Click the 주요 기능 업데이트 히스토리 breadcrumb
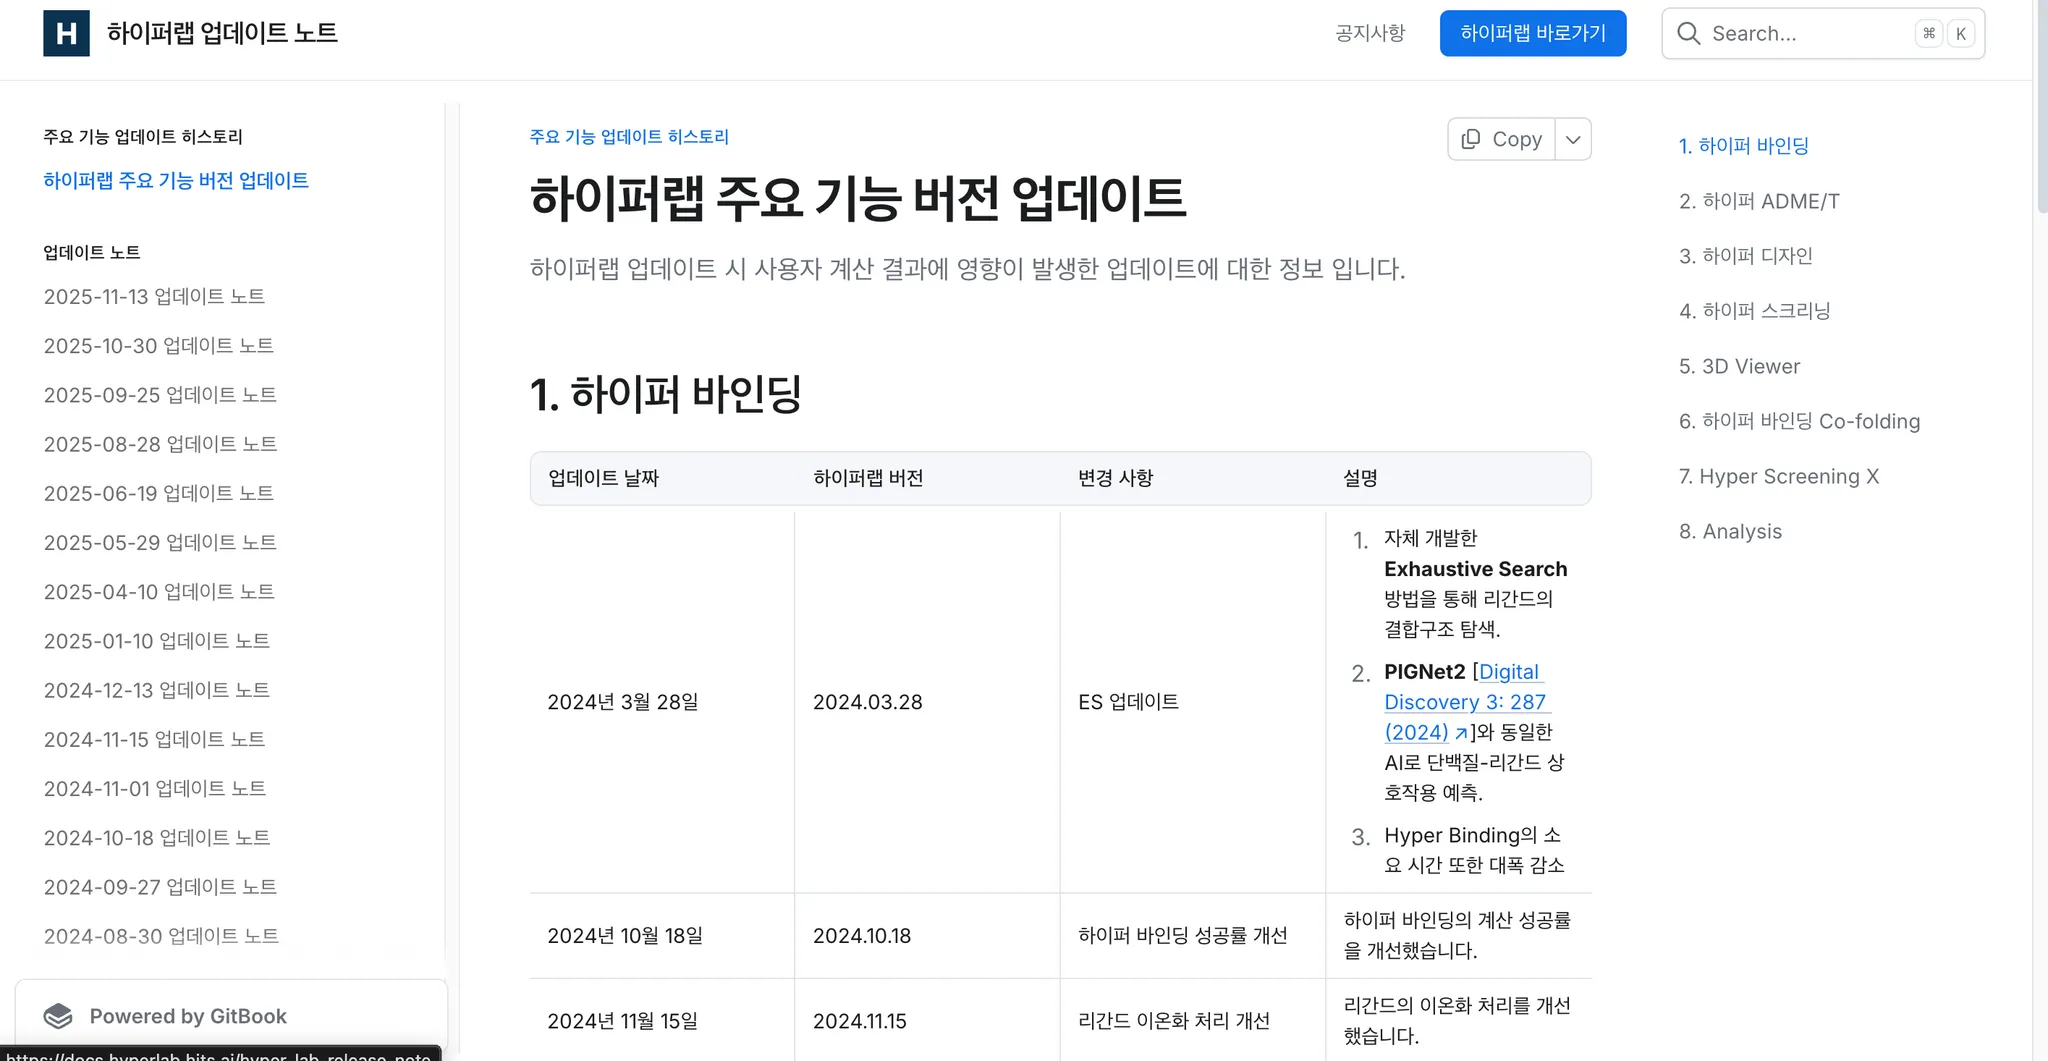Viewport: 2048px width, 1061px height. pos(629,137)
